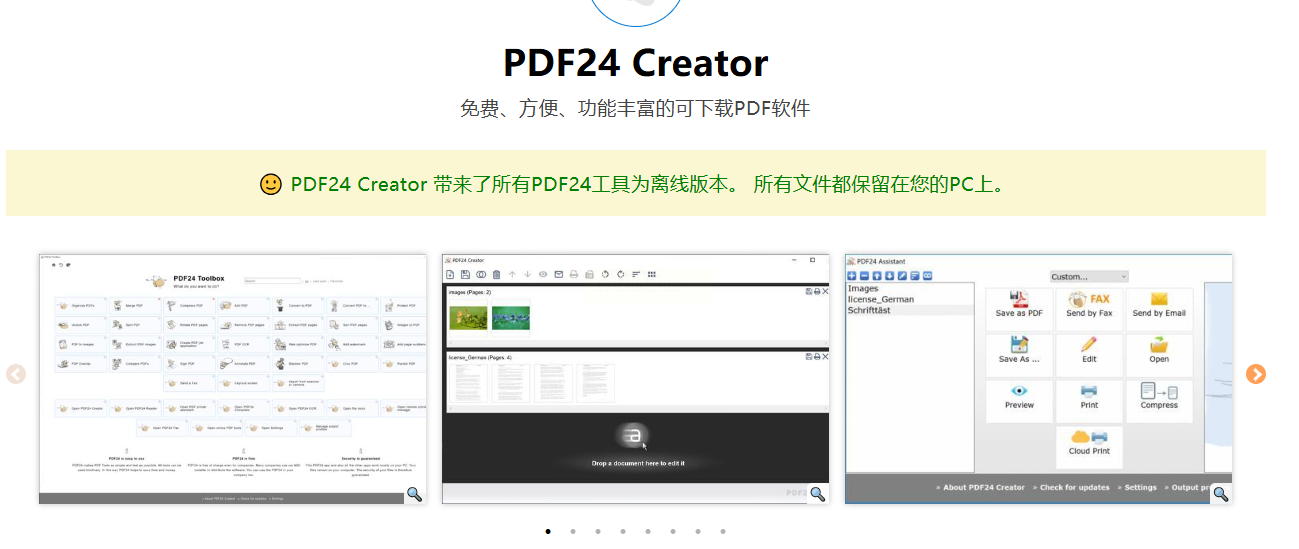Click the eye preview icon in Creator toolbar
The height and width of the screenshot is (549, 1299).
543,274
